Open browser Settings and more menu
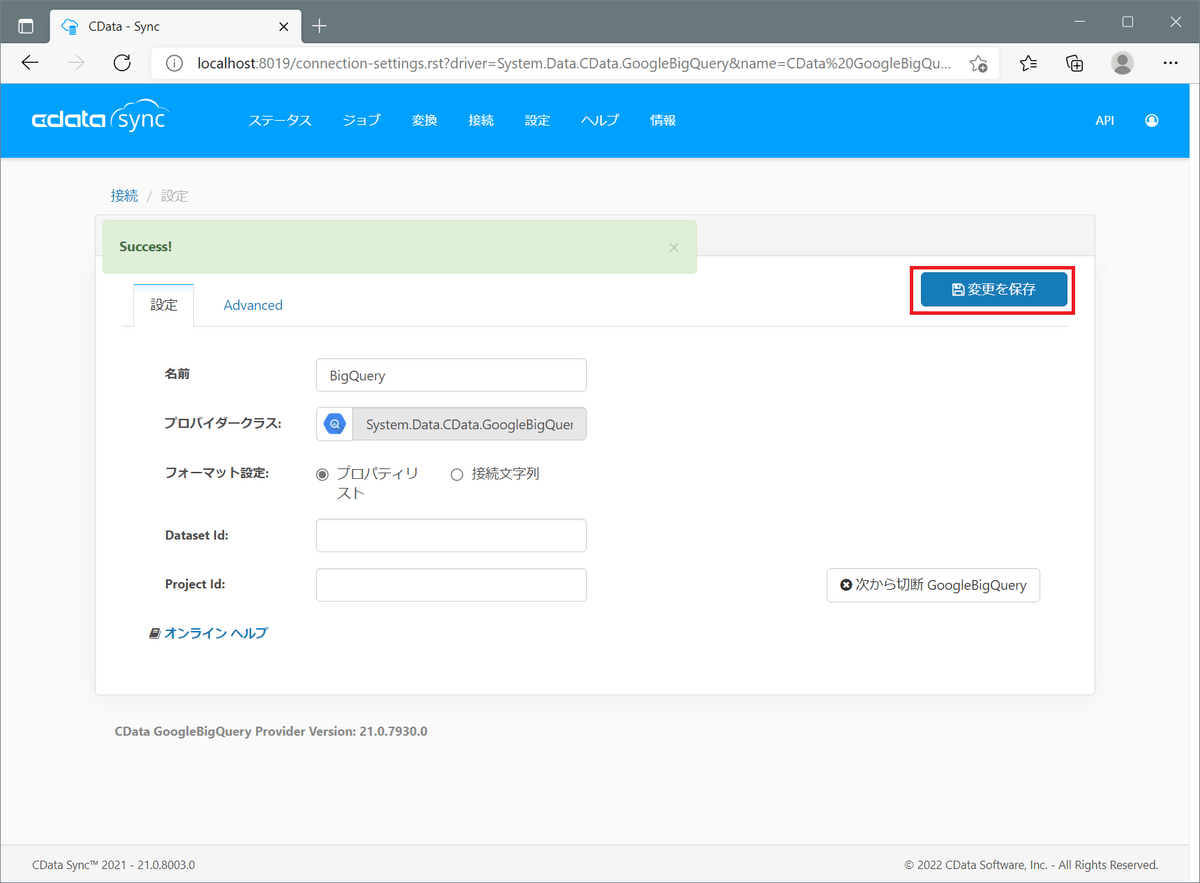Viewport: 1200px width, 883px height. pyautogui.click(x=1171, y=63)
